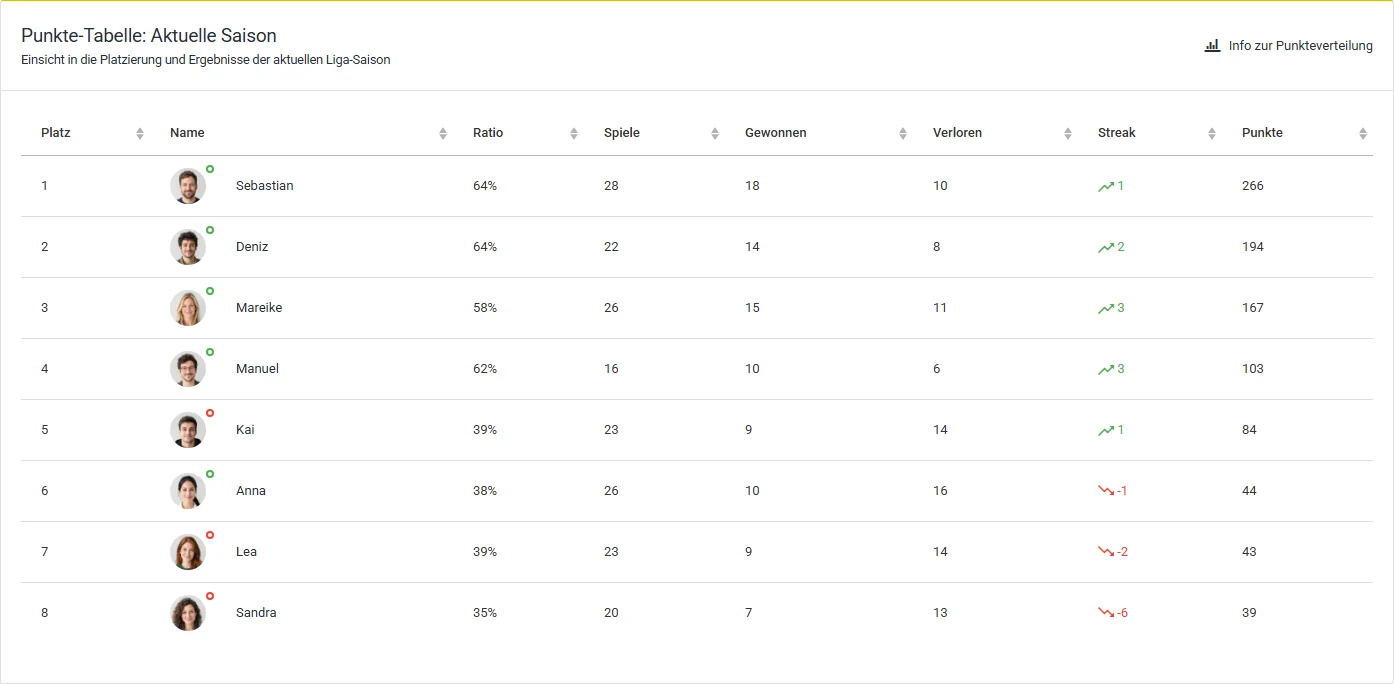1394x684 pixels.
Task: Select the name Kai in the table
Action: pyautogui.click(x=245, y=430)
